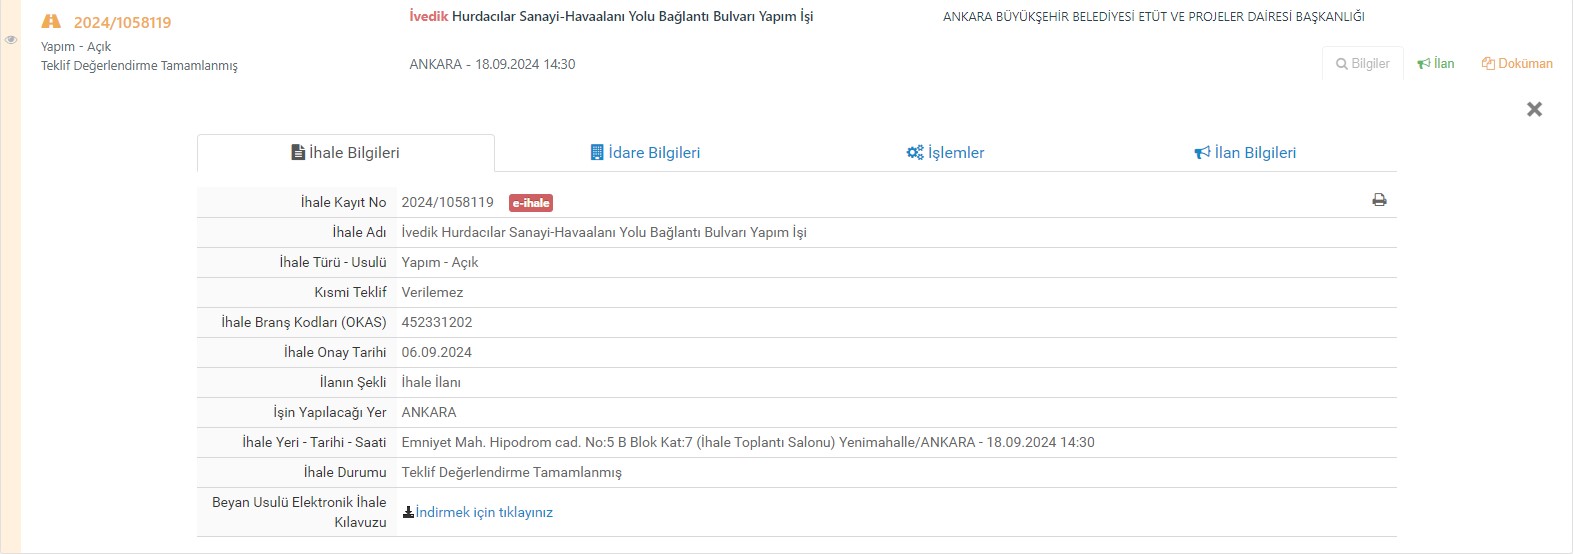Click the header status Teklif Değerlendirme Tamamlanmış under the tender number
Screen dimensions: 1573x554
(x=139, y=66)
